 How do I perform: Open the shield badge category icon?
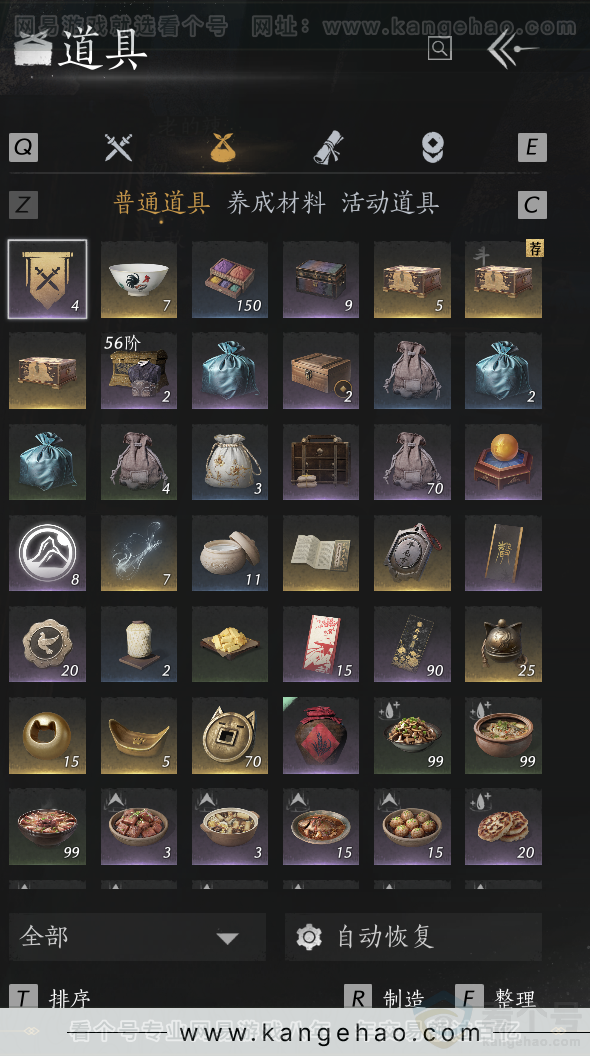click(x=432, y=148)
